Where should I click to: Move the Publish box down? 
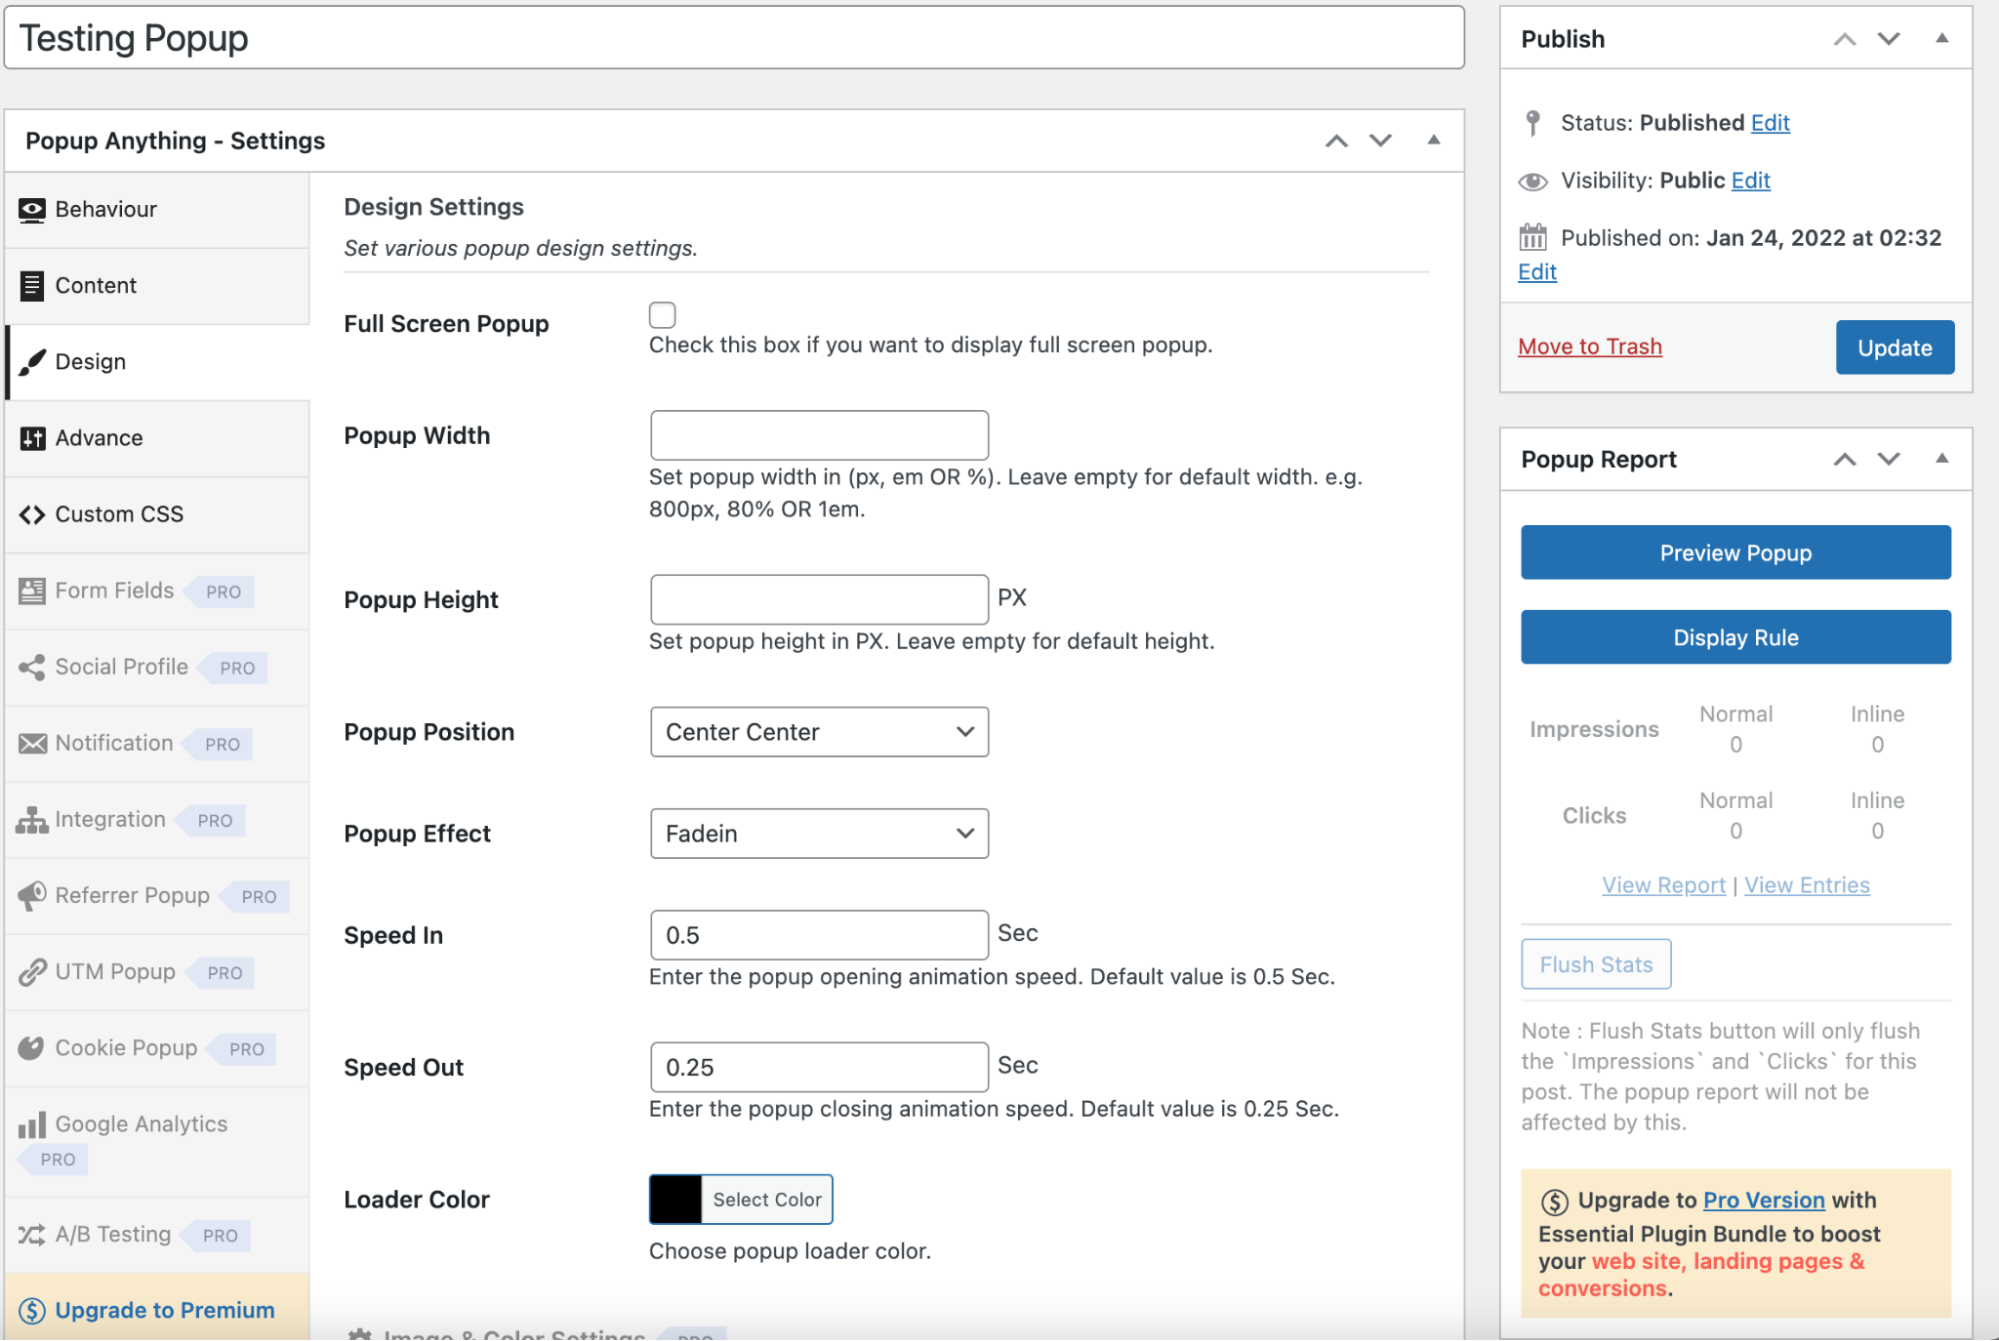1889,39
